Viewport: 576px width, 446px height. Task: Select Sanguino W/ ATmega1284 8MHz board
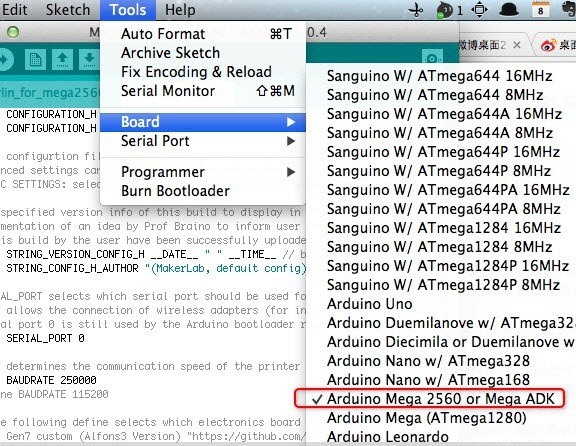(441, 247)
